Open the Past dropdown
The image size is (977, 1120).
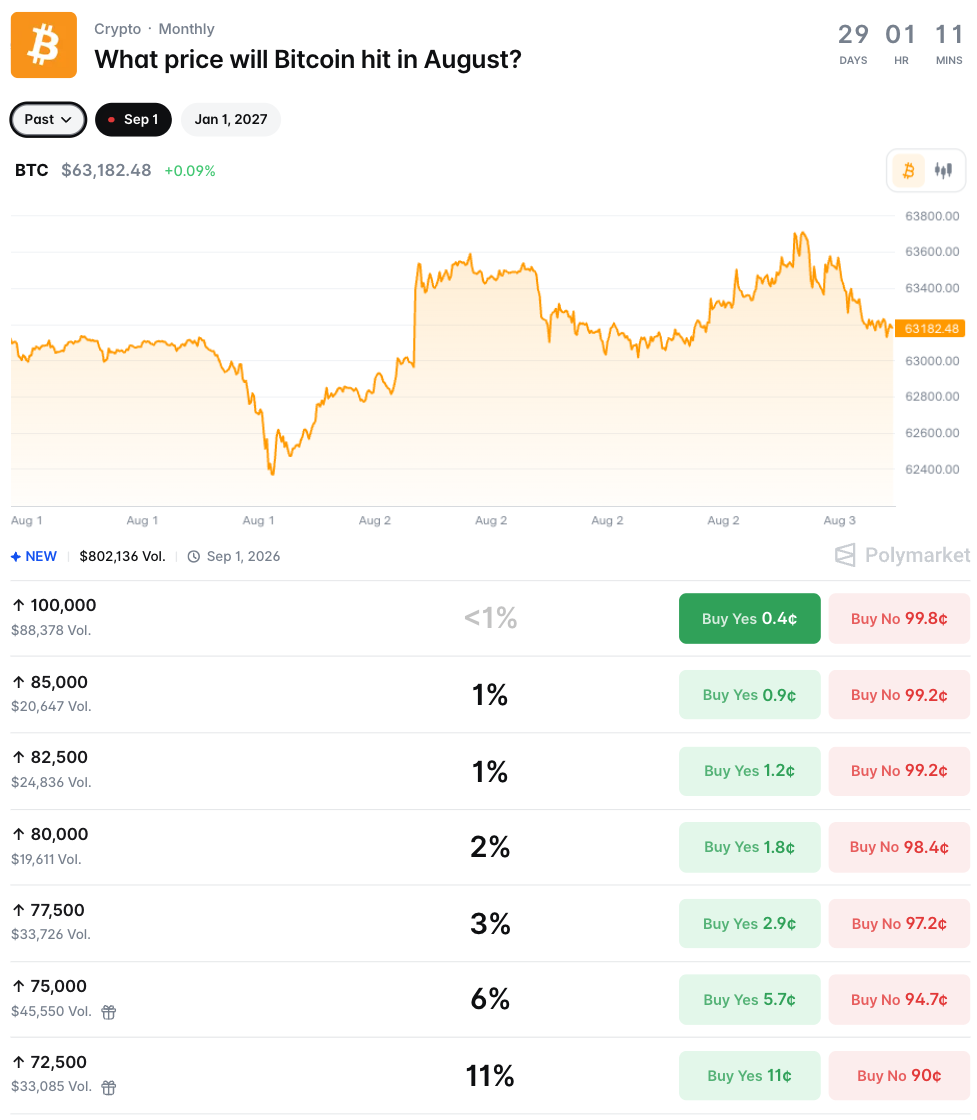tap(48, 119)
